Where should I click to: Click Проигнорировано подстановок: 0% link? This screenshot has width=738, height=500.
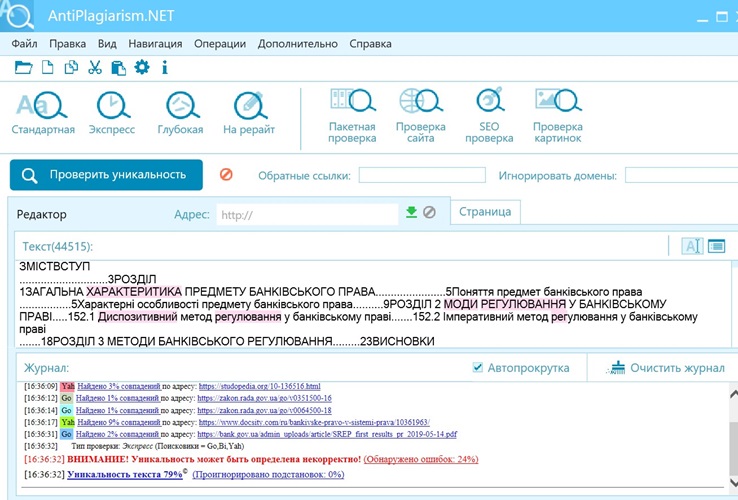pyautogui.click(x=268, y=474)
